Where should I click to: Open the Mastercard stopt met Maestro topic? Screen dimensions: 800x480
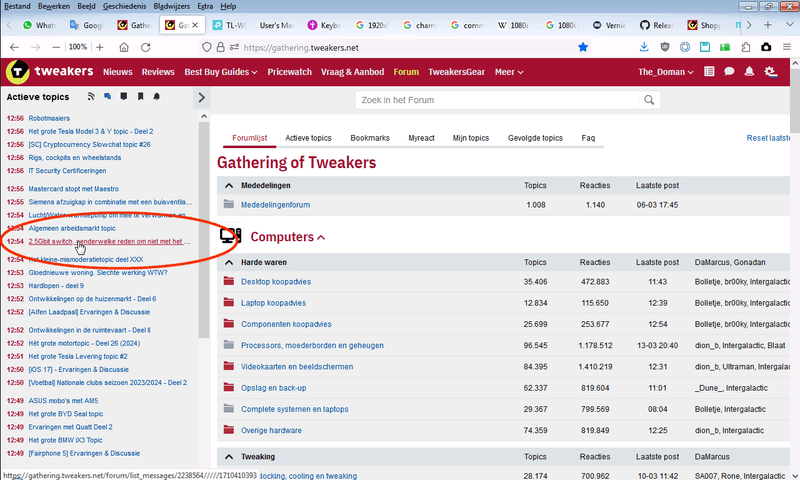(x=73, y=189)
